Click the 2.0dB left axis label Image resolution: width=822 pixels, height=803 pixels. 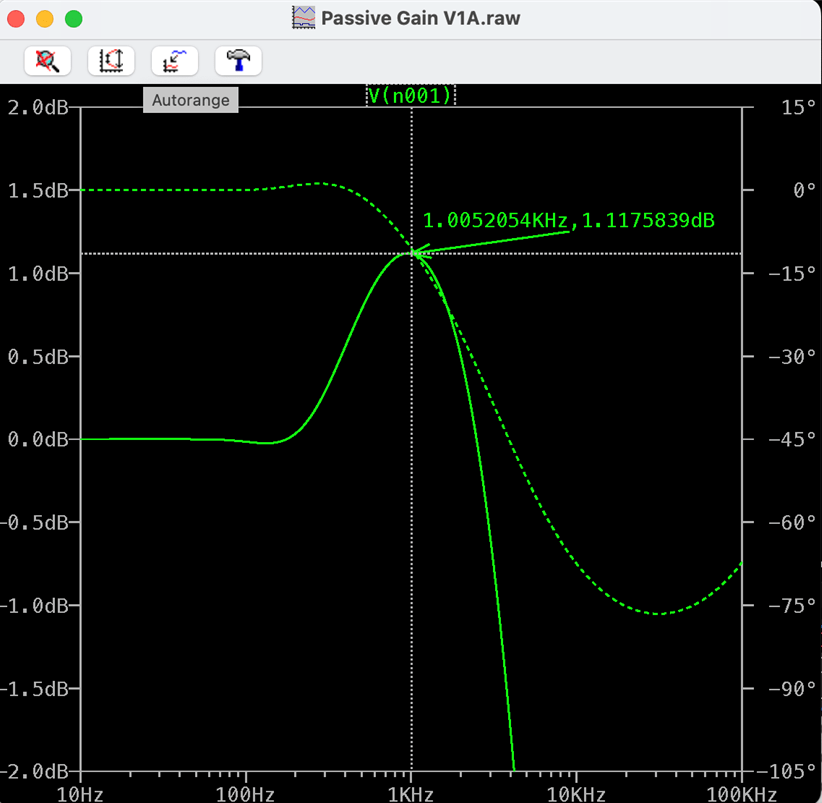(38, 107)
